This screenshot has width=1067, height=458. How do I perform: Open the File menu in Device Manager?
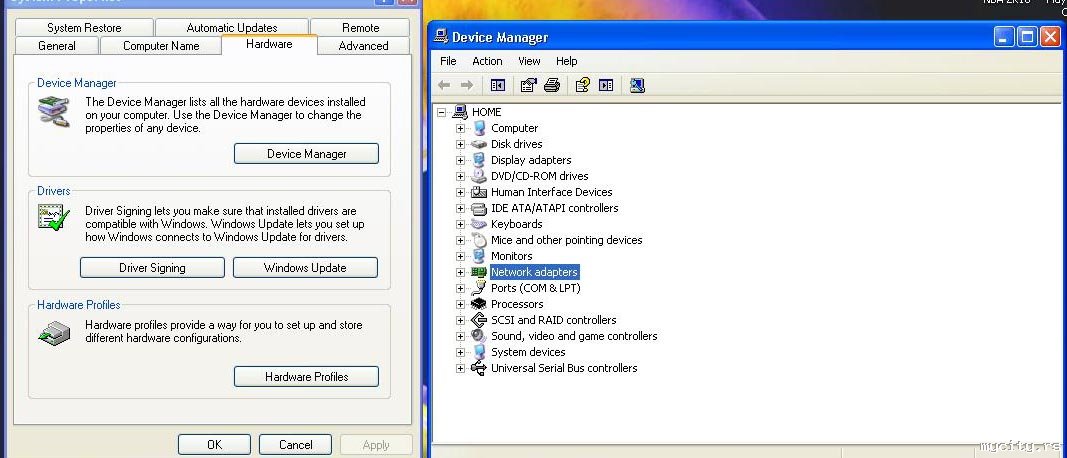point(448,61)
